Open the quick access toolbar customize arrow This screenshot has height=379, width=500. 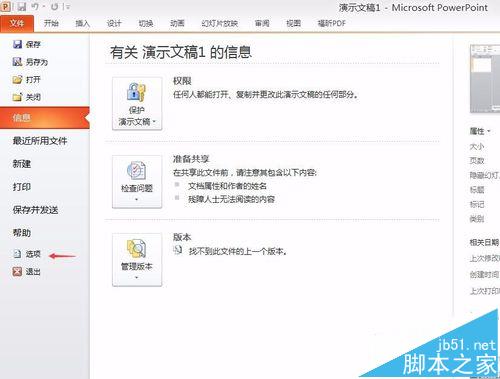pos(68,7)
